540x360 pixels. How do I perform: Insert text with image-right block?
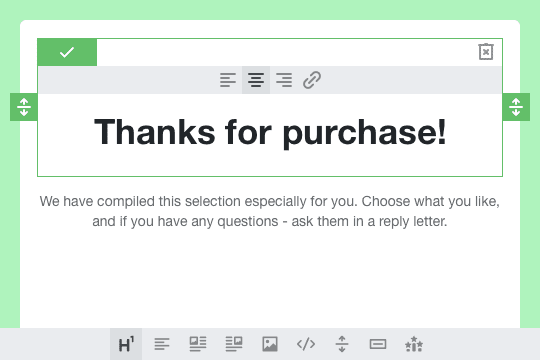coord(234,344)
